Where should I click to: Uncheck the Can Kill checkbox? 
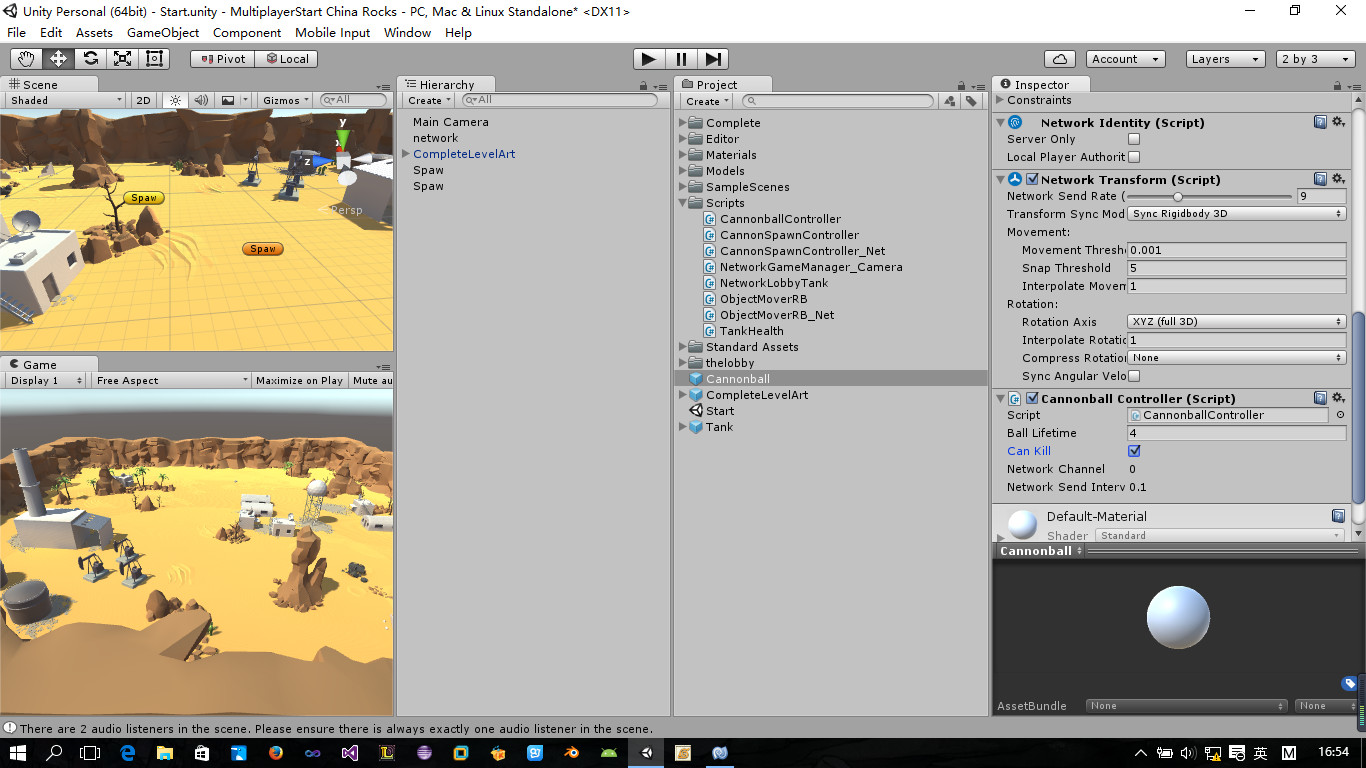point(1134,451)
